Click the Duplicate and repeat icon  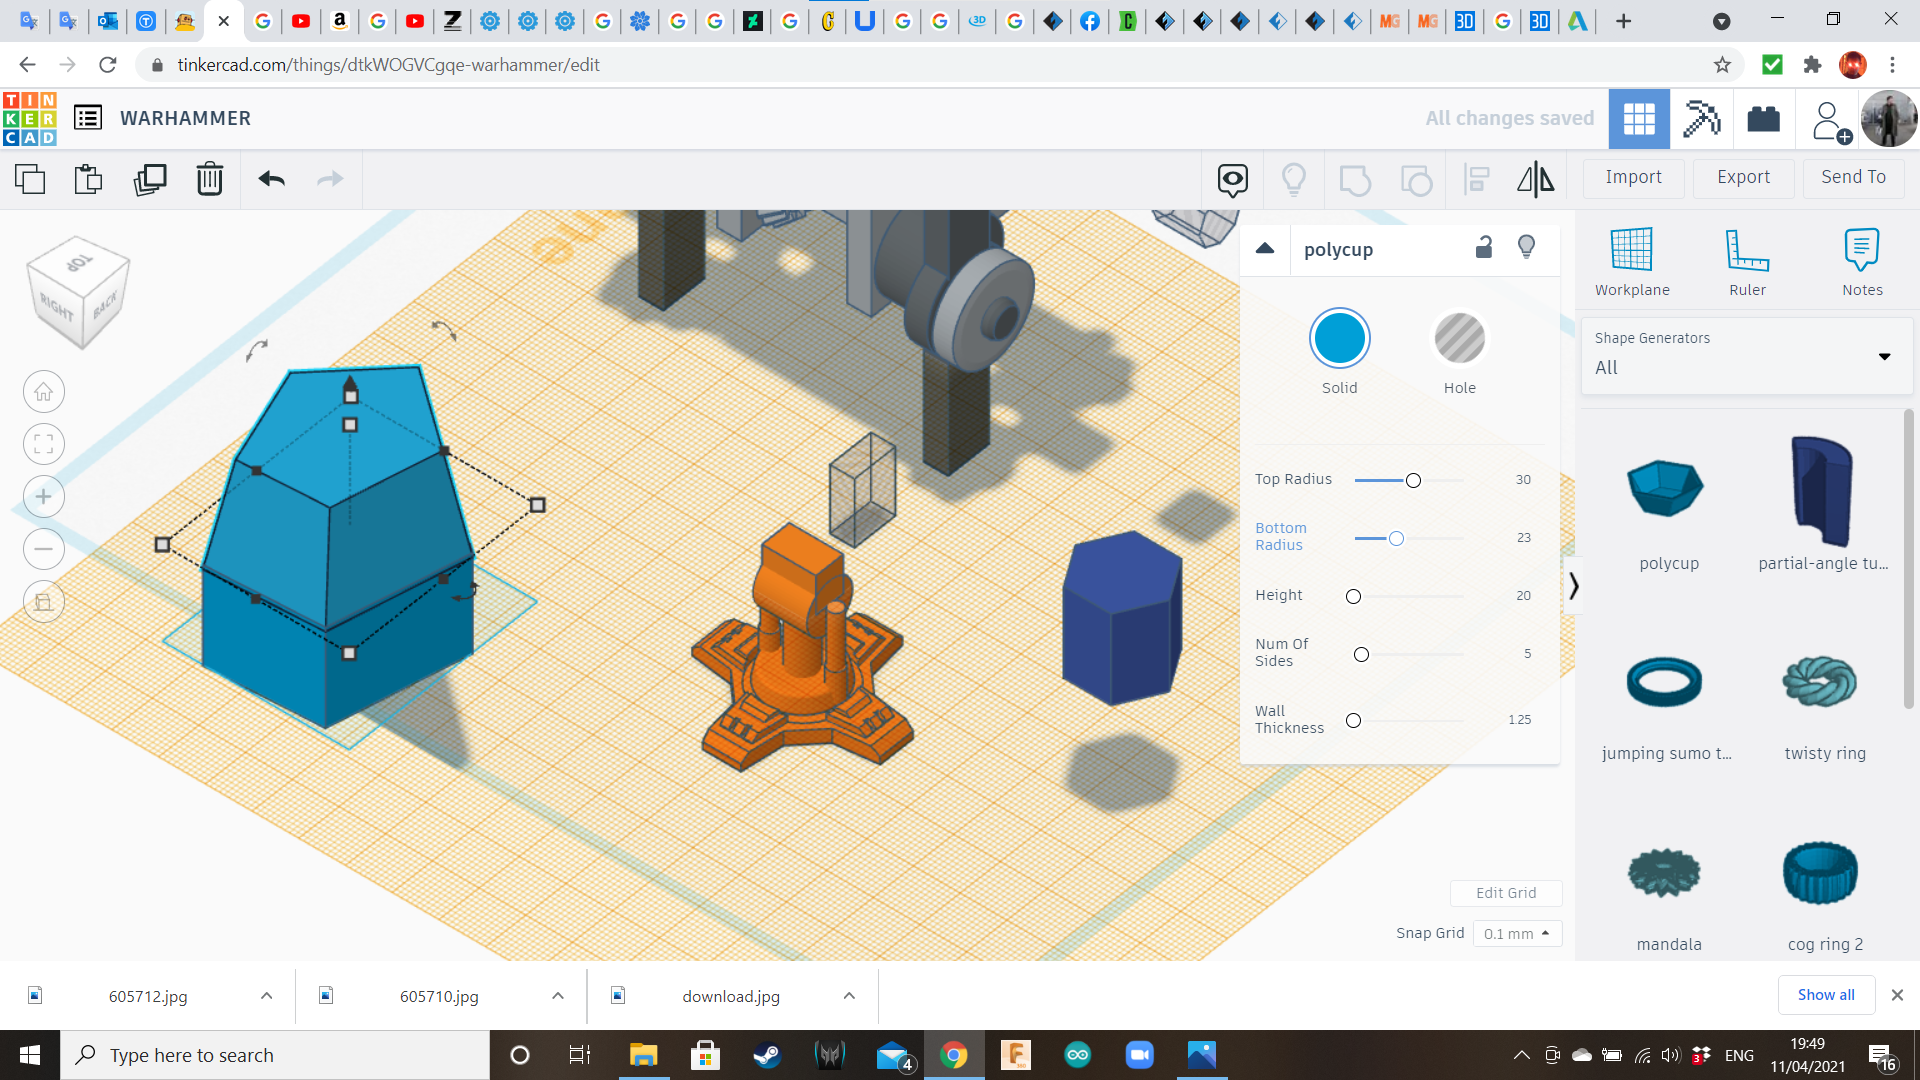(x=150, y=179)
